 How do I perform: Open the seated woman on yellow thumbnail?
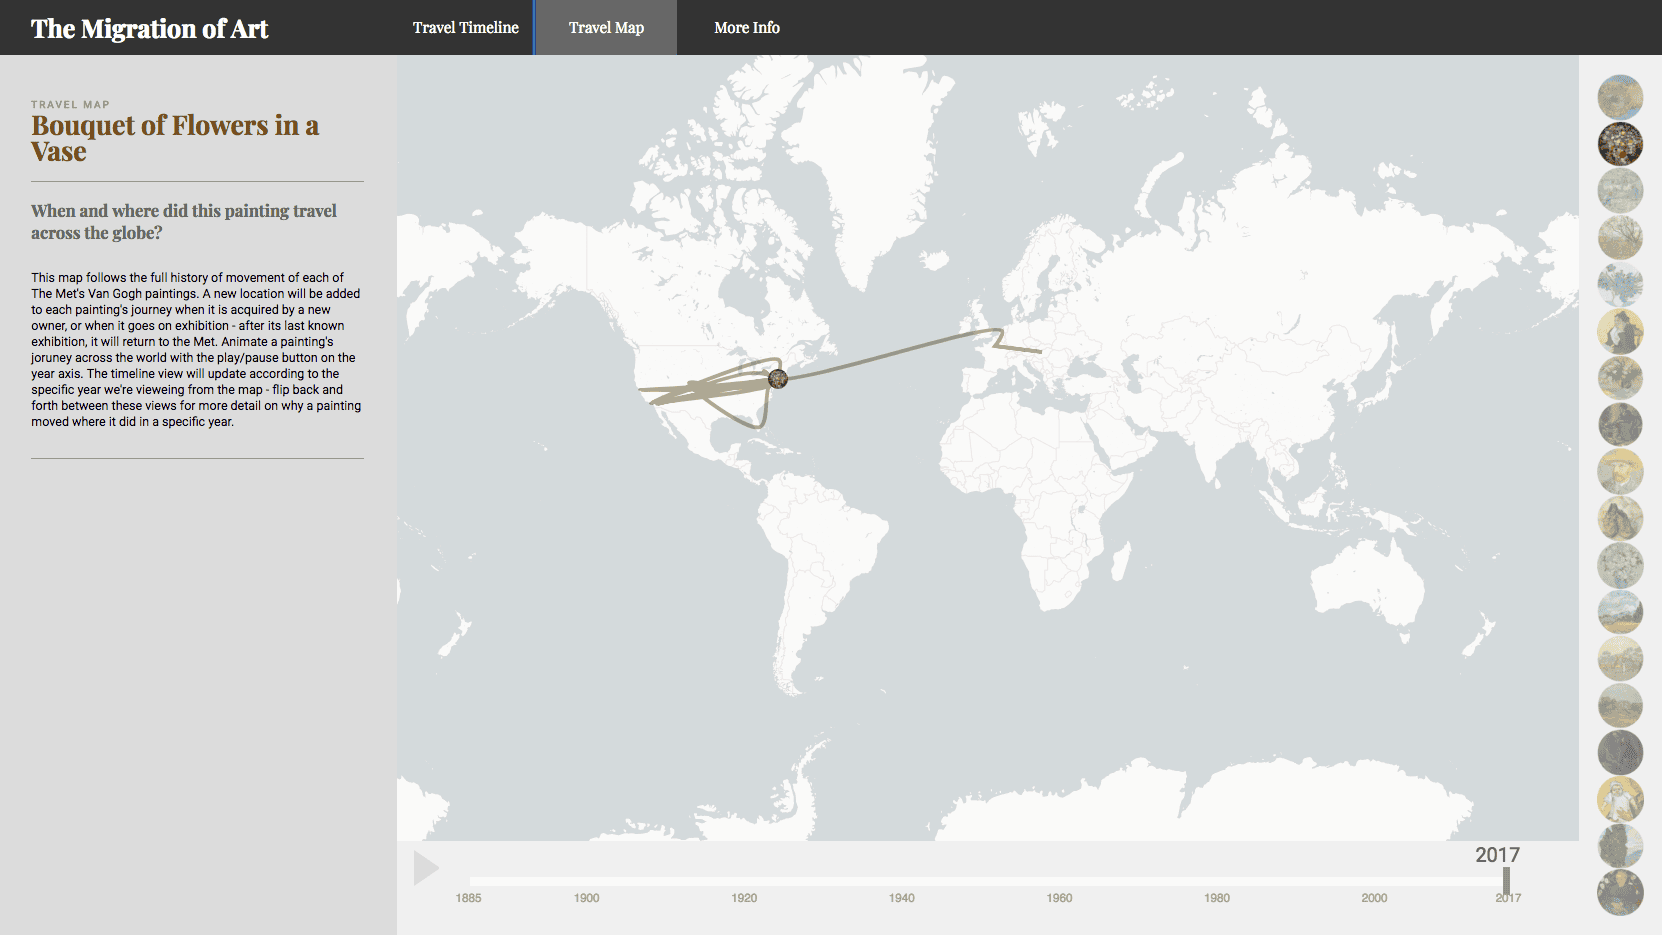point(1620,332)
